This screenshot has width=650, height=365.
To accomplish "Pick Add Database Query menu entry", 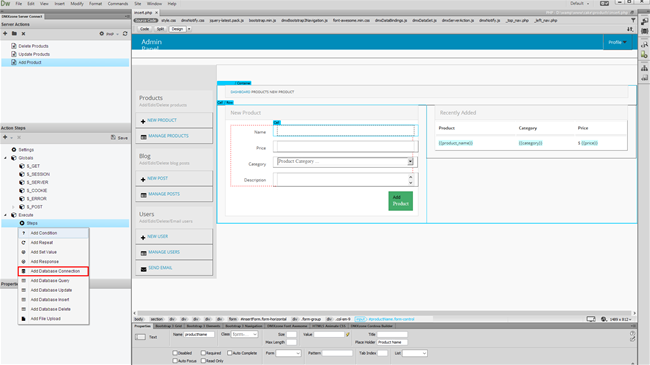I will [50, 281].
